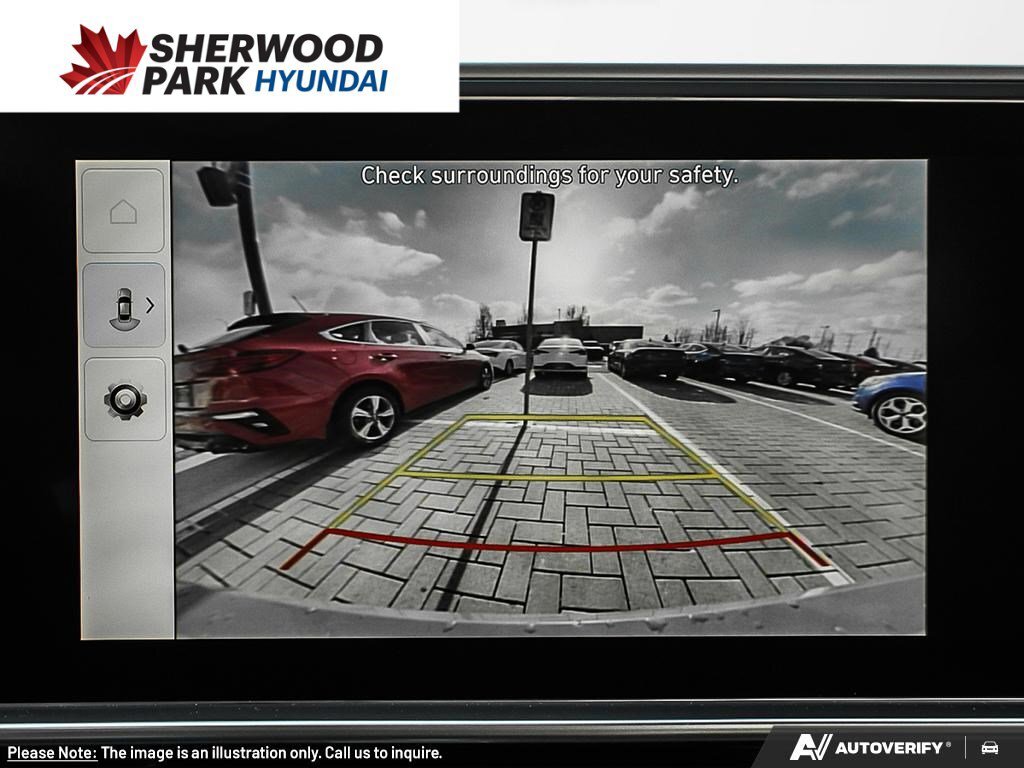The width and height of the screenshot is (1024, 768).
Task: Open camera settings with the gear icon
Action: 125,400
